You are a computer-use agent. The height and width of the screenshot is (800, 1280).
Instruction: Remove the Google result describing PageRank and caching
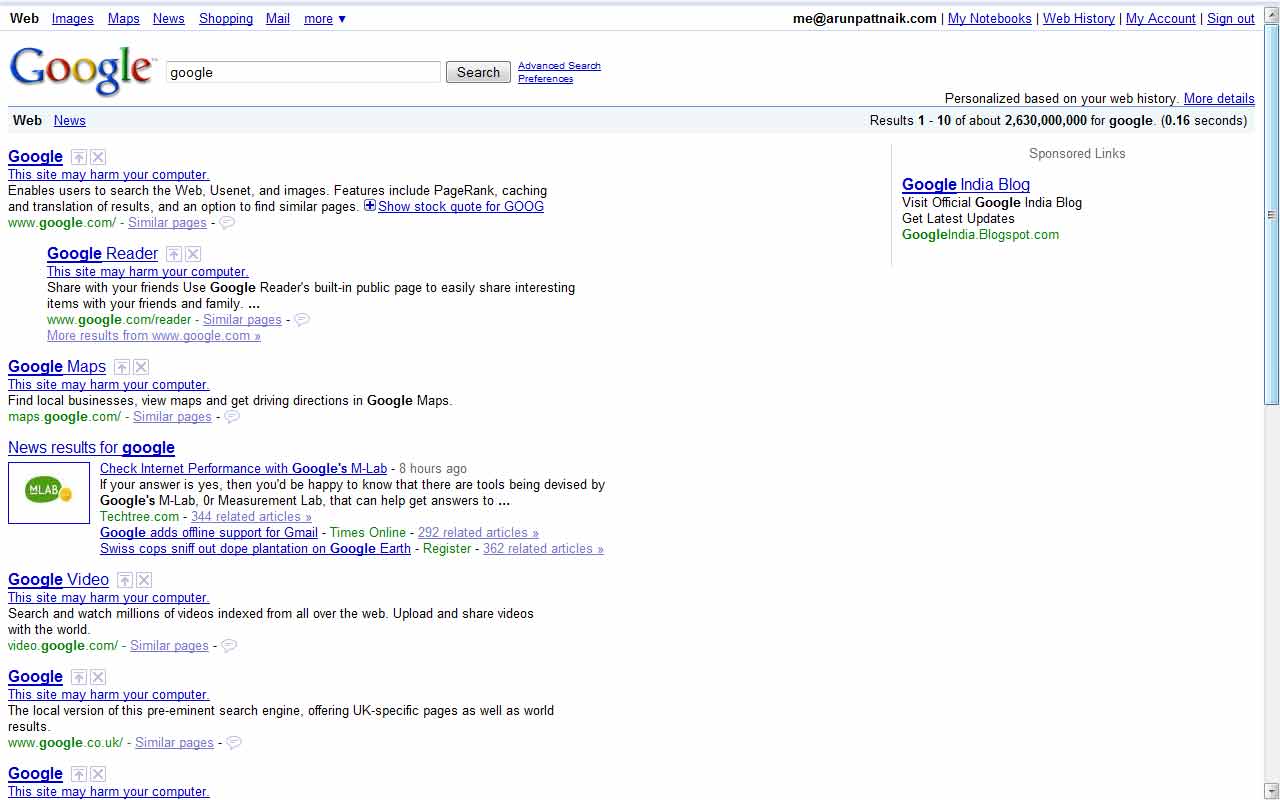[98, 157]
